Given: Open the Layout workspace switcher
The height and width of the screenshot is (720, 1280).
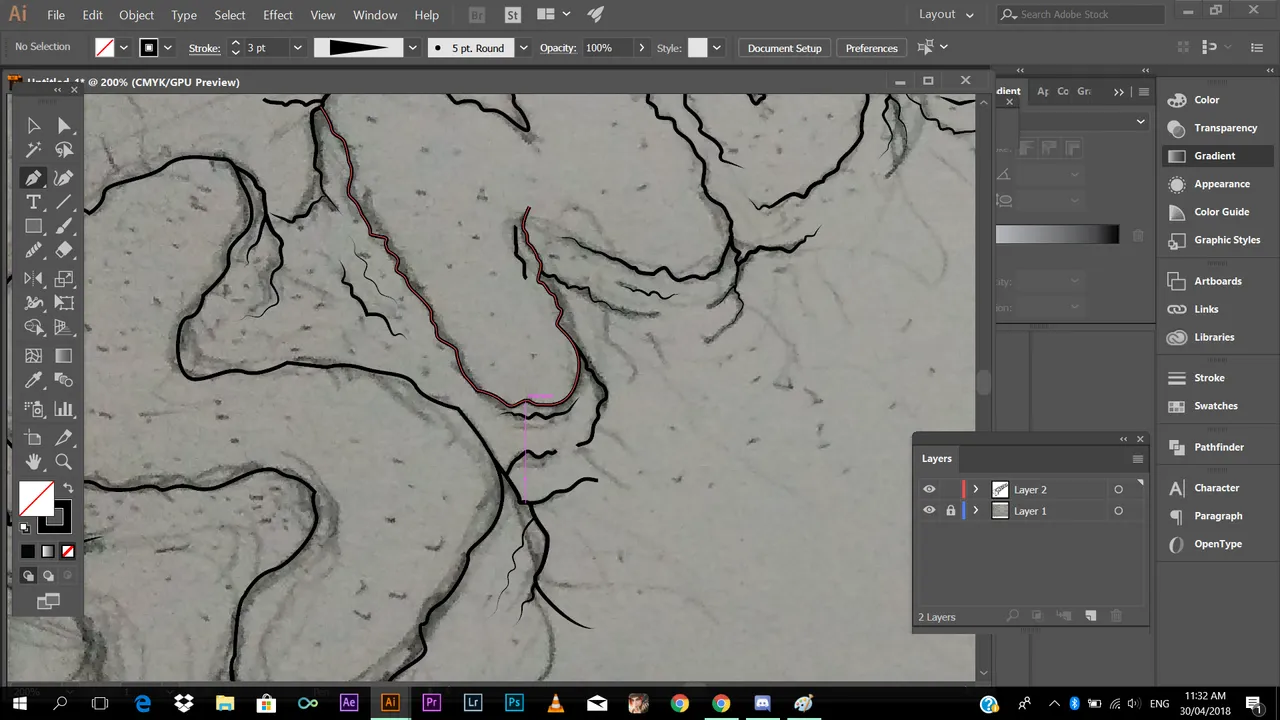Looking at the screenshot, I should (x=946, y=15).
